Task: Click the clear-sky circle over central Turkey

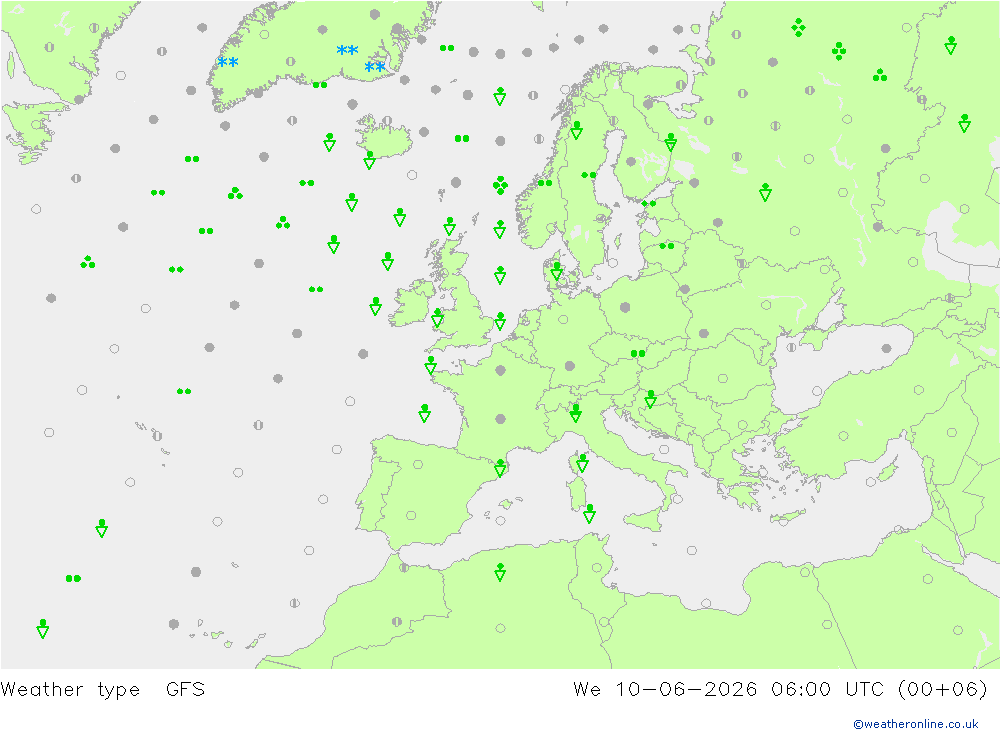Action: click(x=844, y=436)
